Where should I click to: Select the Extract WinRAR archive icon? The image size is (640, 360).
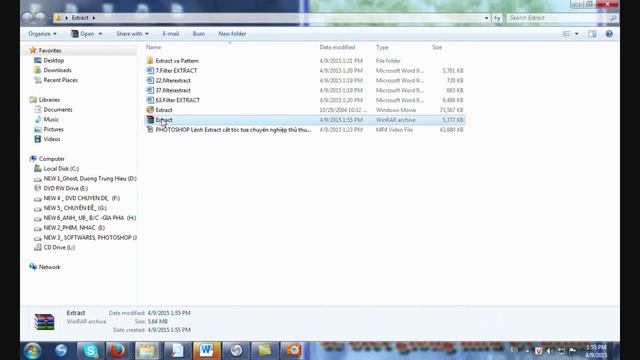[150, 120]
